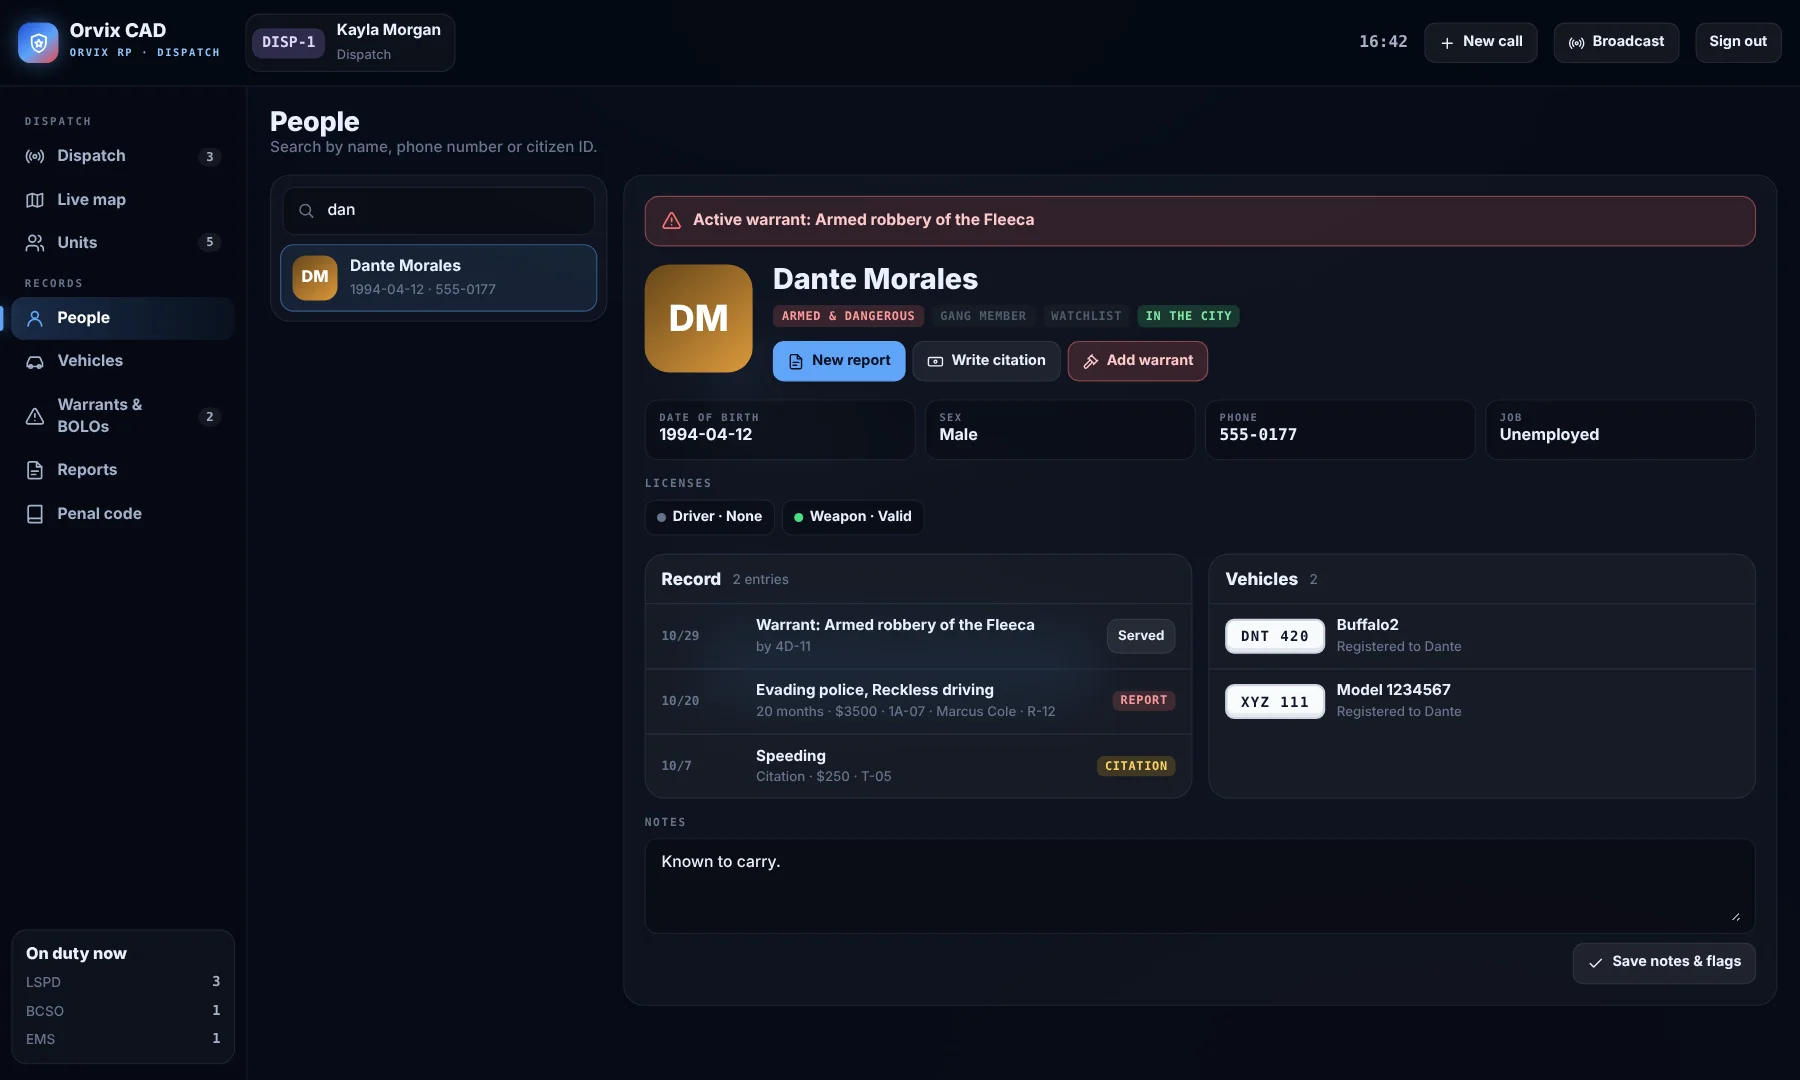Click into the notes text area
Viewport: 1800px width, 1080px height.
1199,886
